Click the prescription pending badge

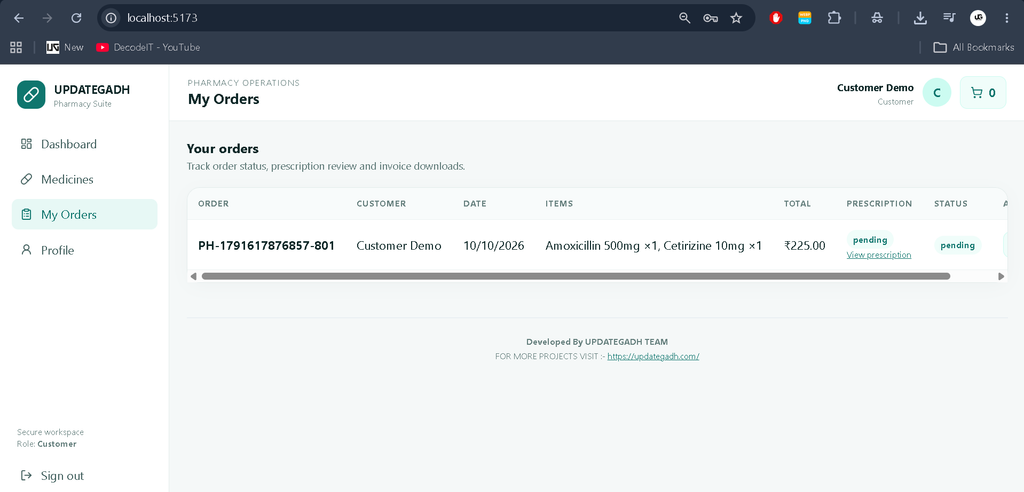870,240
